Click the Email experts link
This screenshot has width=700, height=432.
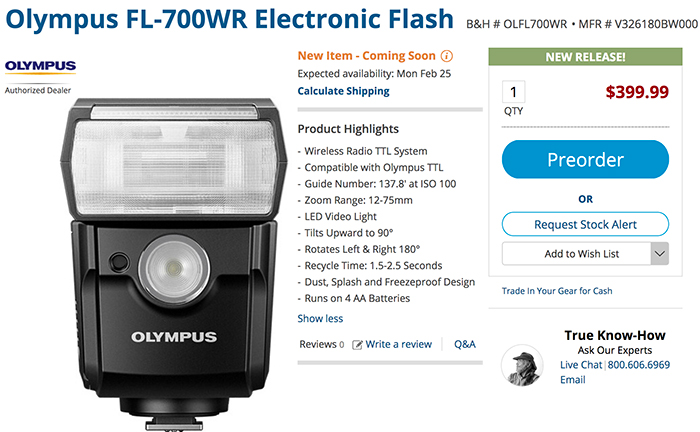[573, 380]
